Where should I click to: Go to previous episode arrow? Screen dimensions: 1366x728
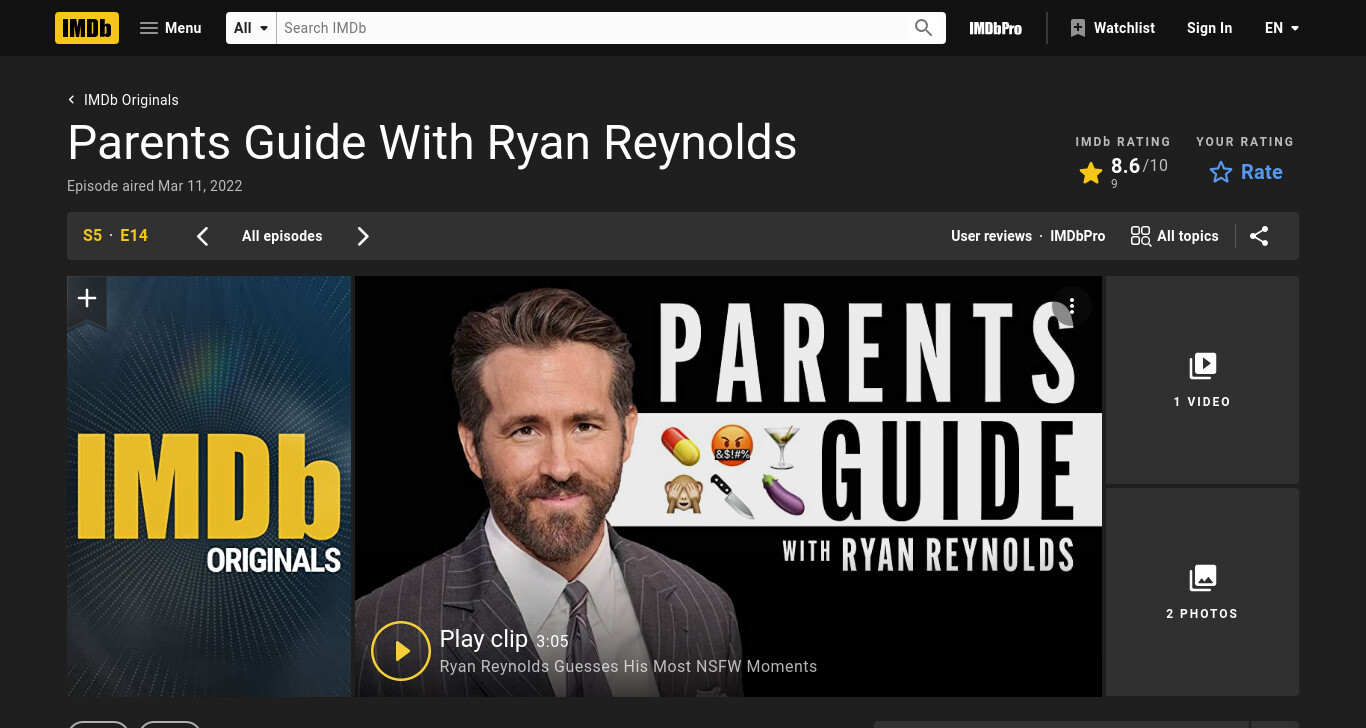click(x=202, y=236)
